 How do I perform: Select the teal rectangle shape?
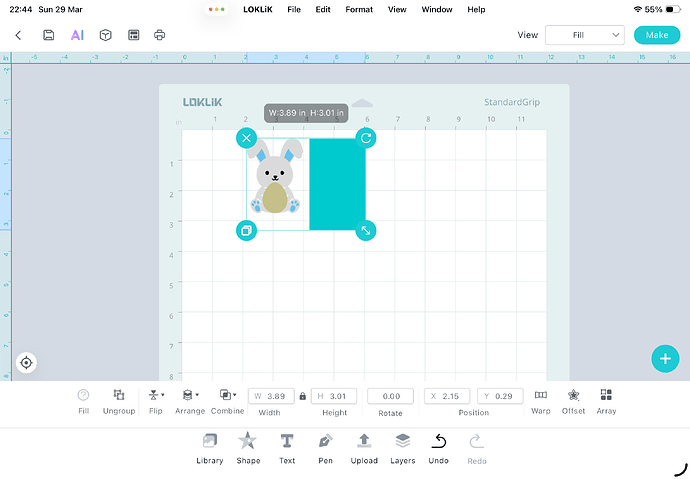point(338,185)
